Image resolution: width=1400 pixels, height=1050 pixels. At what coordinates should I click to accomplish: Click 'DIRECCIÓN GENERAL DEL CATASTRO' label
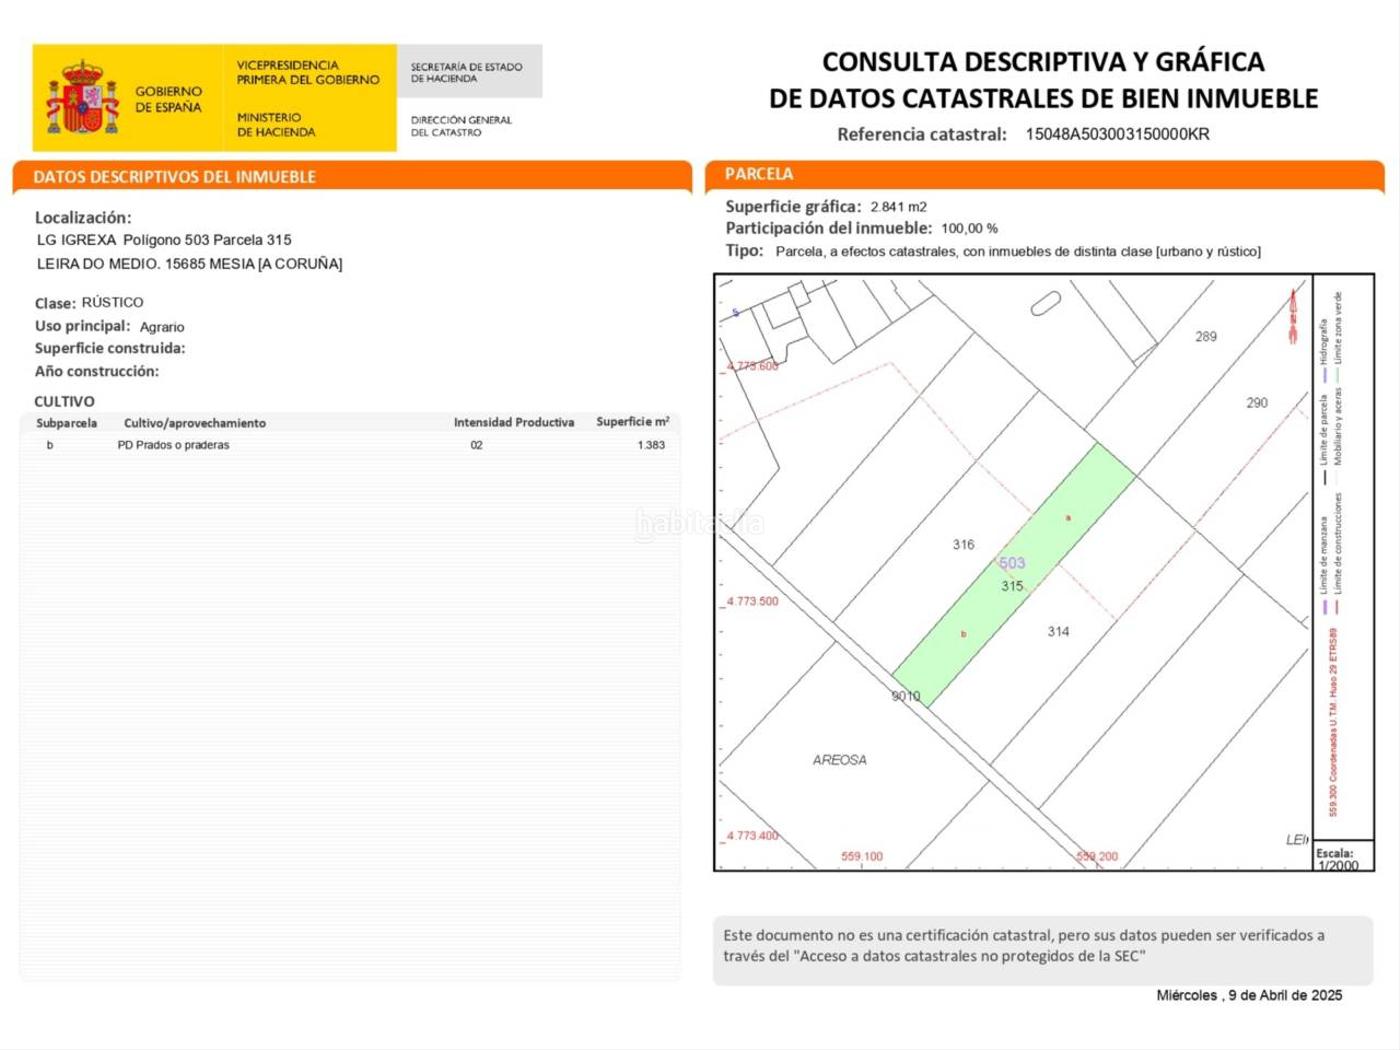coord(461,126)
